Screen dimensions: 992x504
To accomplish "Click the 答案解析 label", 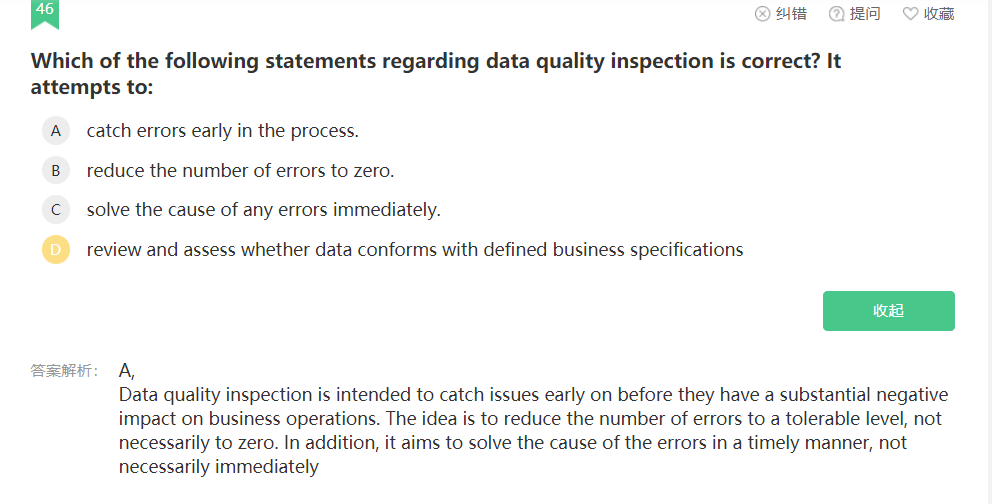I will click(x=65, y=371).
